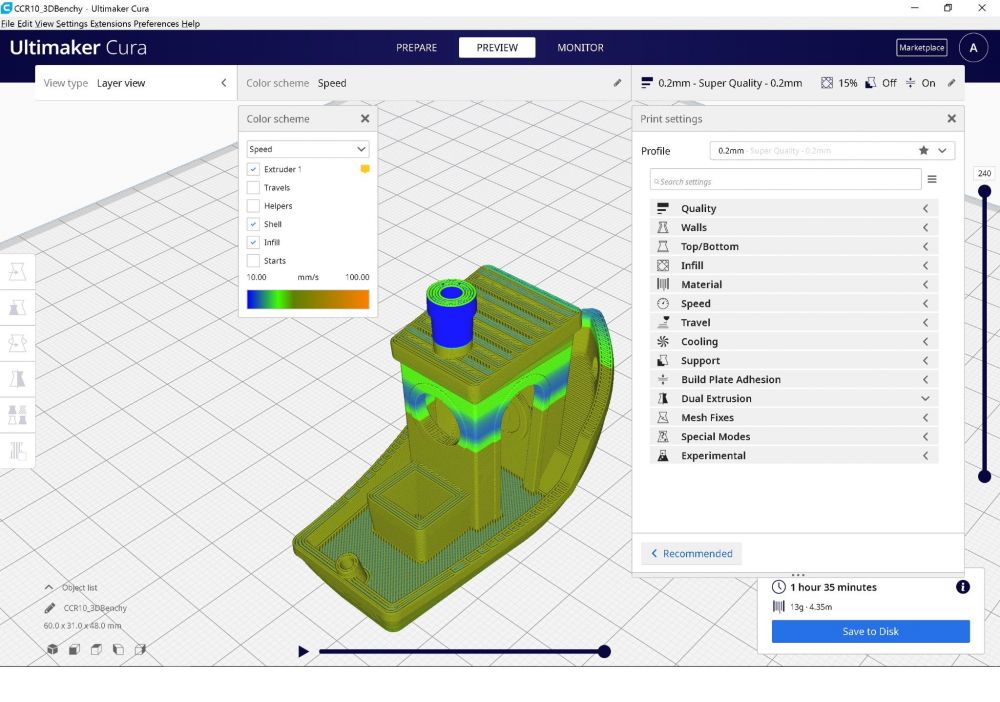The image size is (1000, 702).
Task: Expand the Experimental settings chevron
Action: (925, 456)
